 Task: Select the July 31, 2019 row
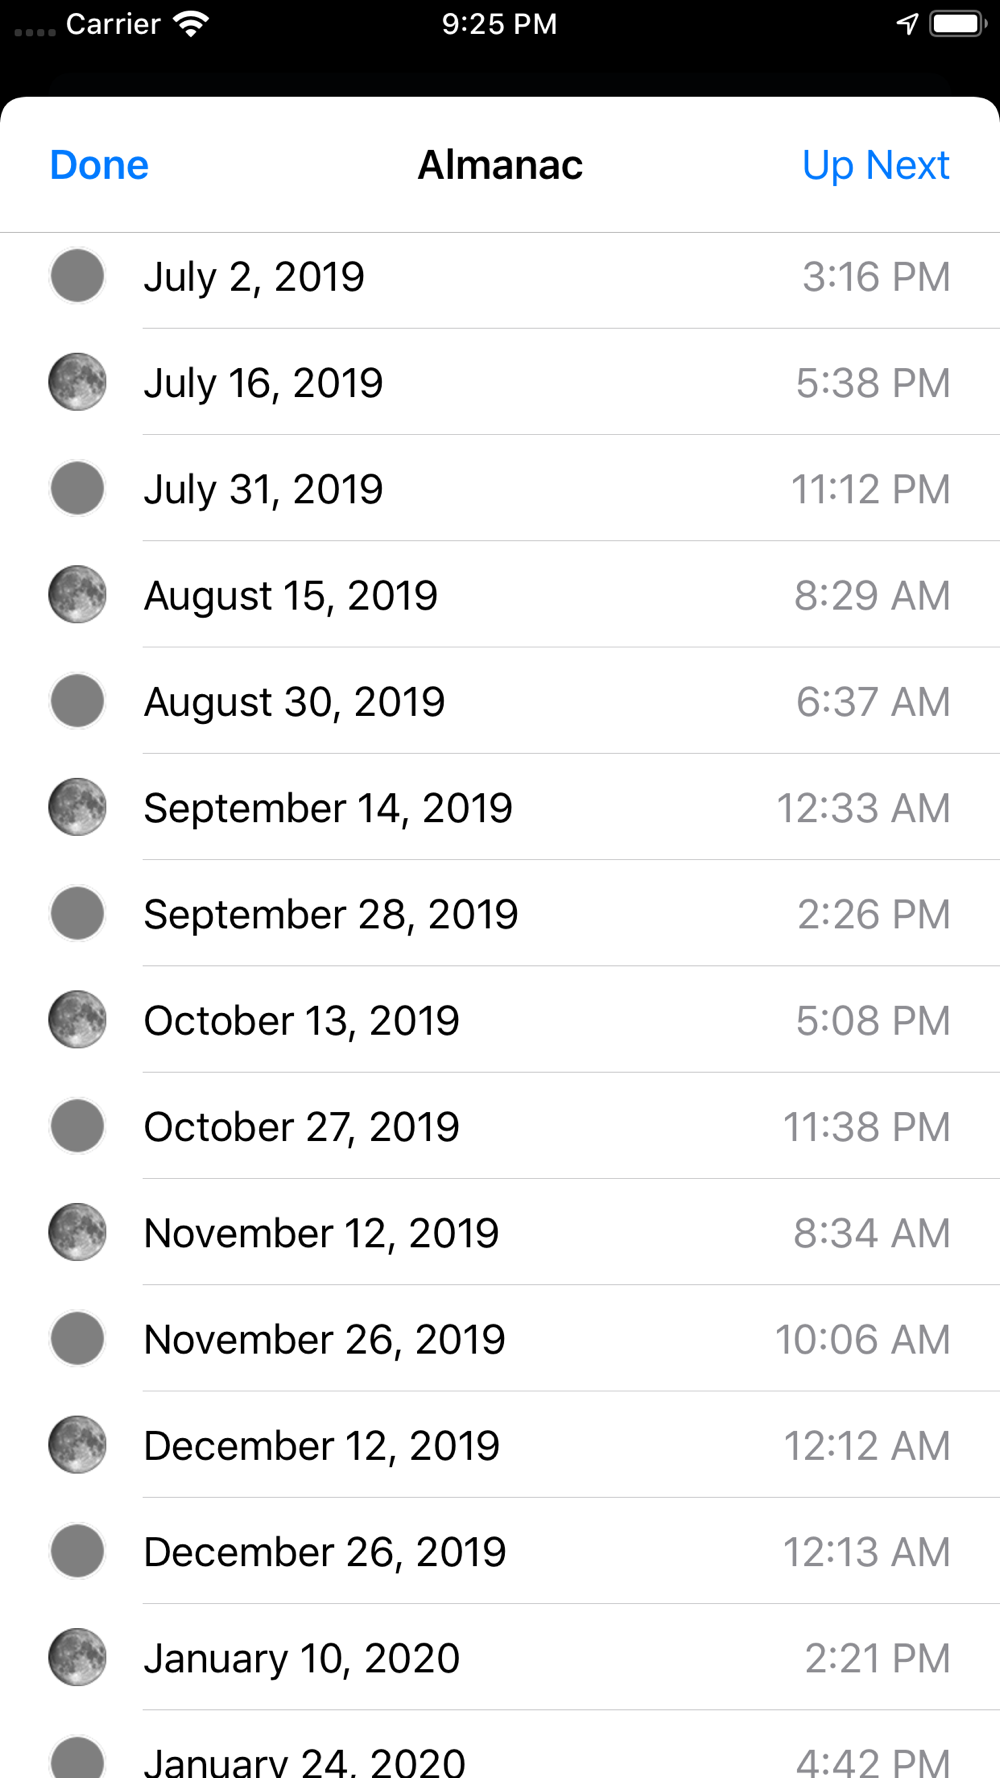tap(500, 488)
